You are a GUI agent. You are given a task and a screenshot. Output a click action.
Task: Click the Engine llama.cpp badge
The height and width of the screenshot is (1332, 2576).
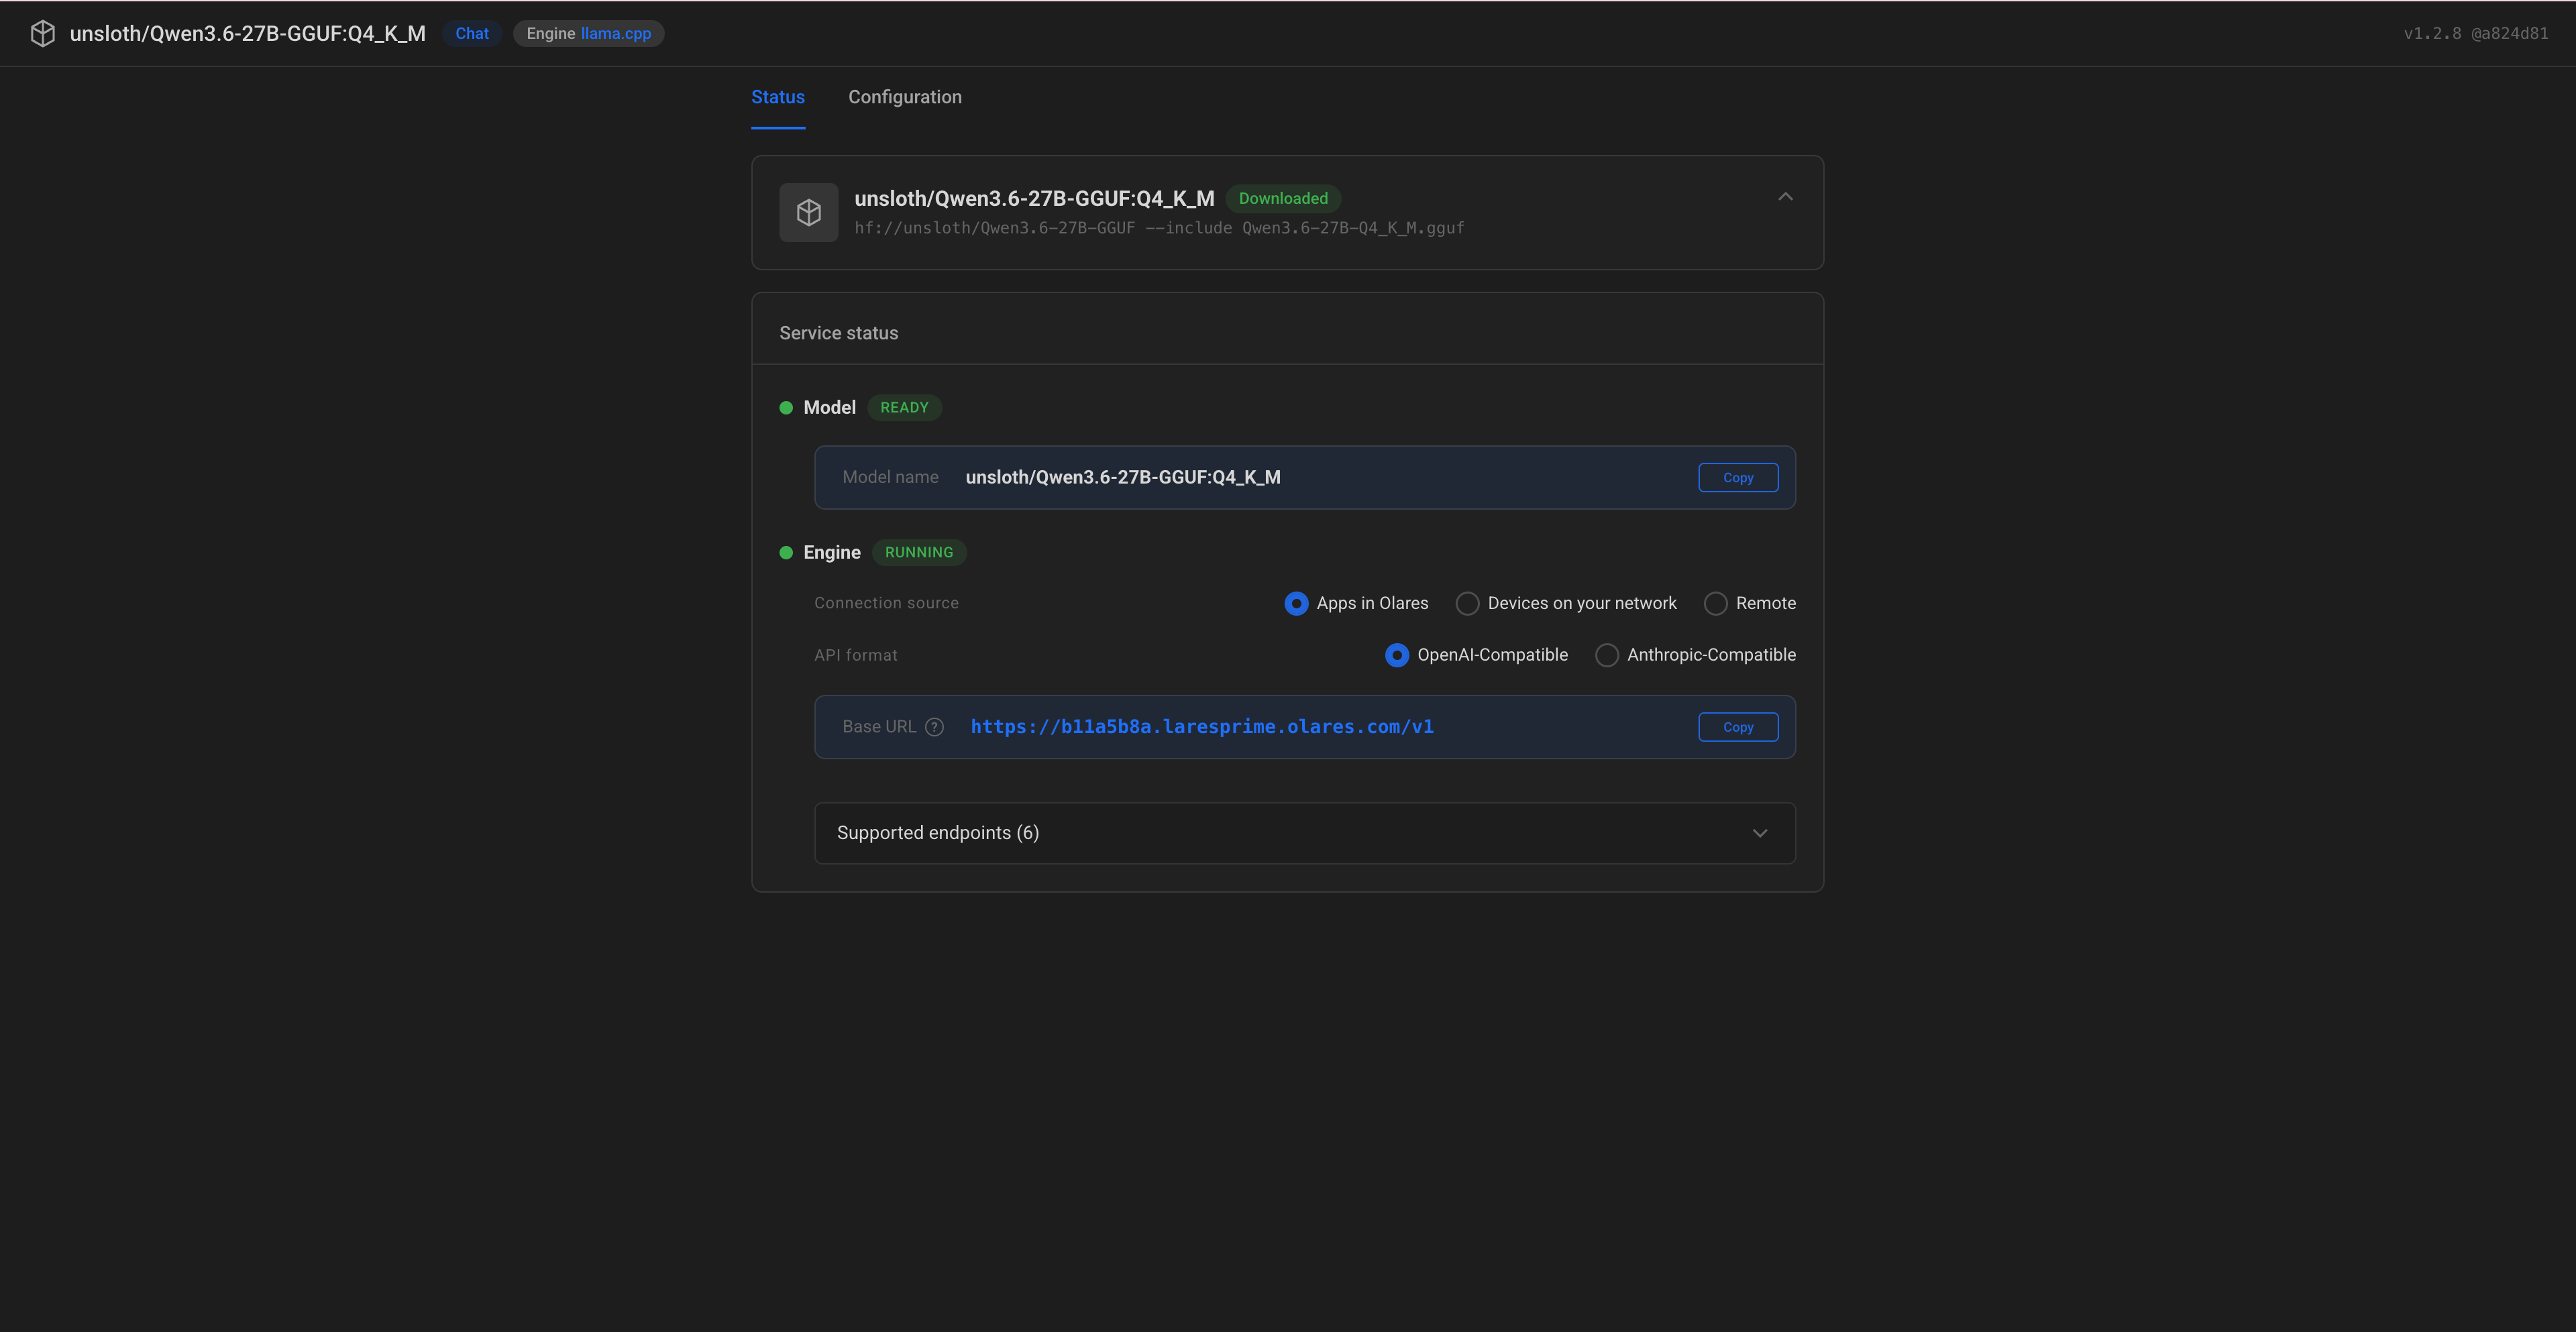588,33
